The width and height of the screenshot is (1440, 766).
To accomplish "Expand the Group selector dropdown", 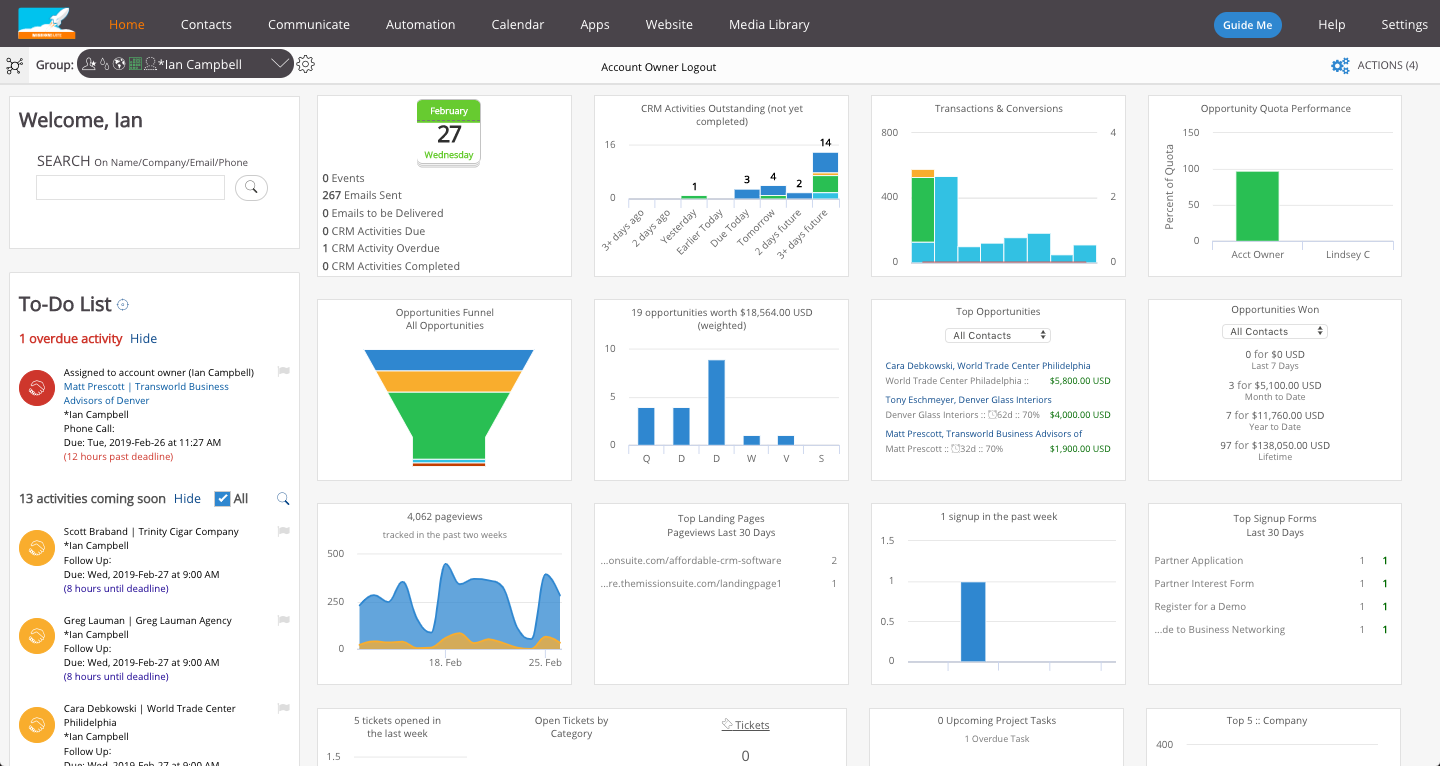I will click(x=281, y=63).
